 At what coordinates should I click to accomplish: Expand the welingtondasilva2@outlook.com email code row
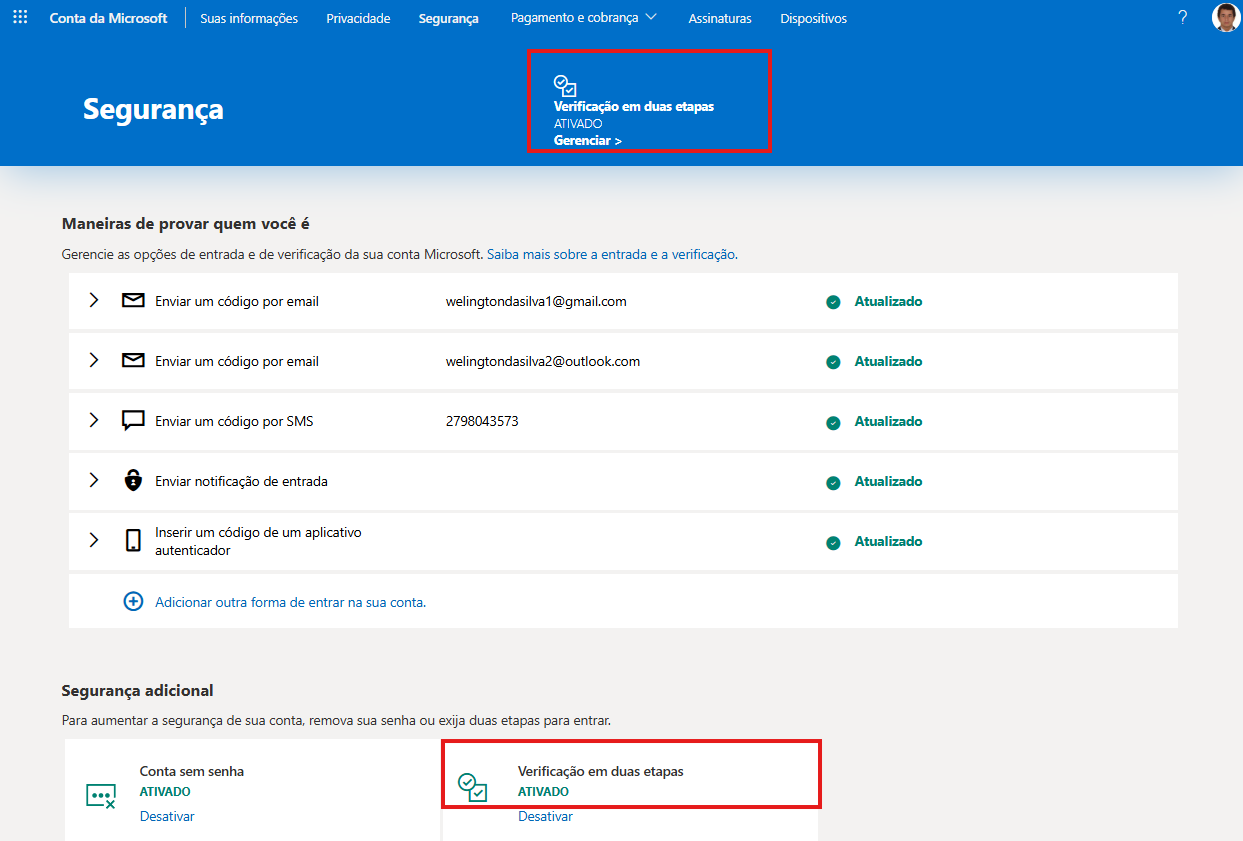pos(94,360)
